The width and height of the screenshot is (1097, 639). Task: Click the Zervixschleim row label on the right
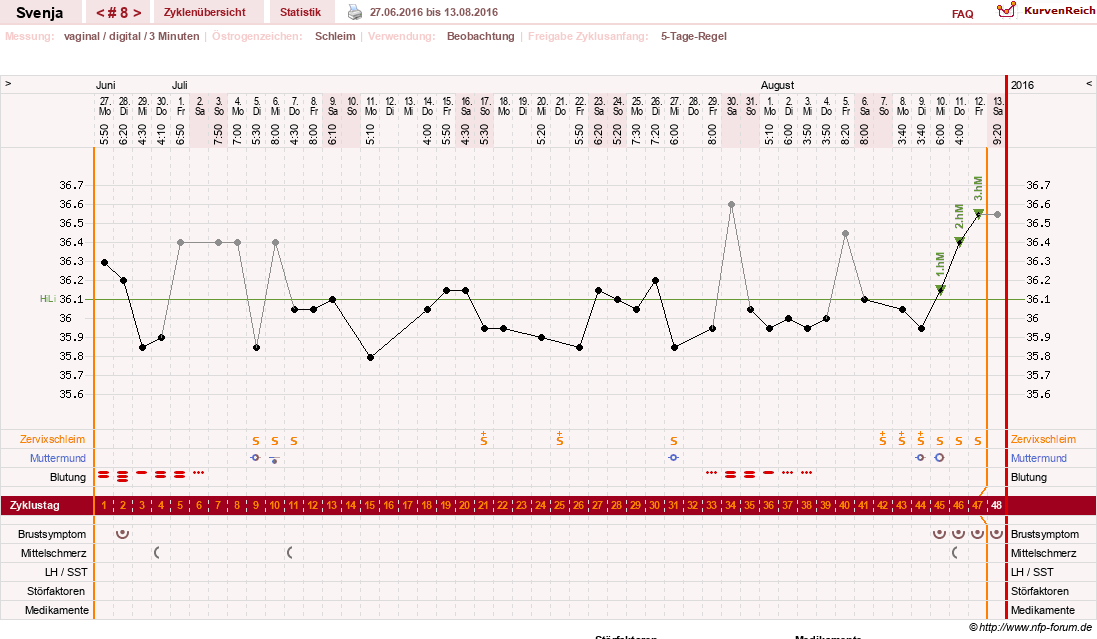[x=1043, y=440]
